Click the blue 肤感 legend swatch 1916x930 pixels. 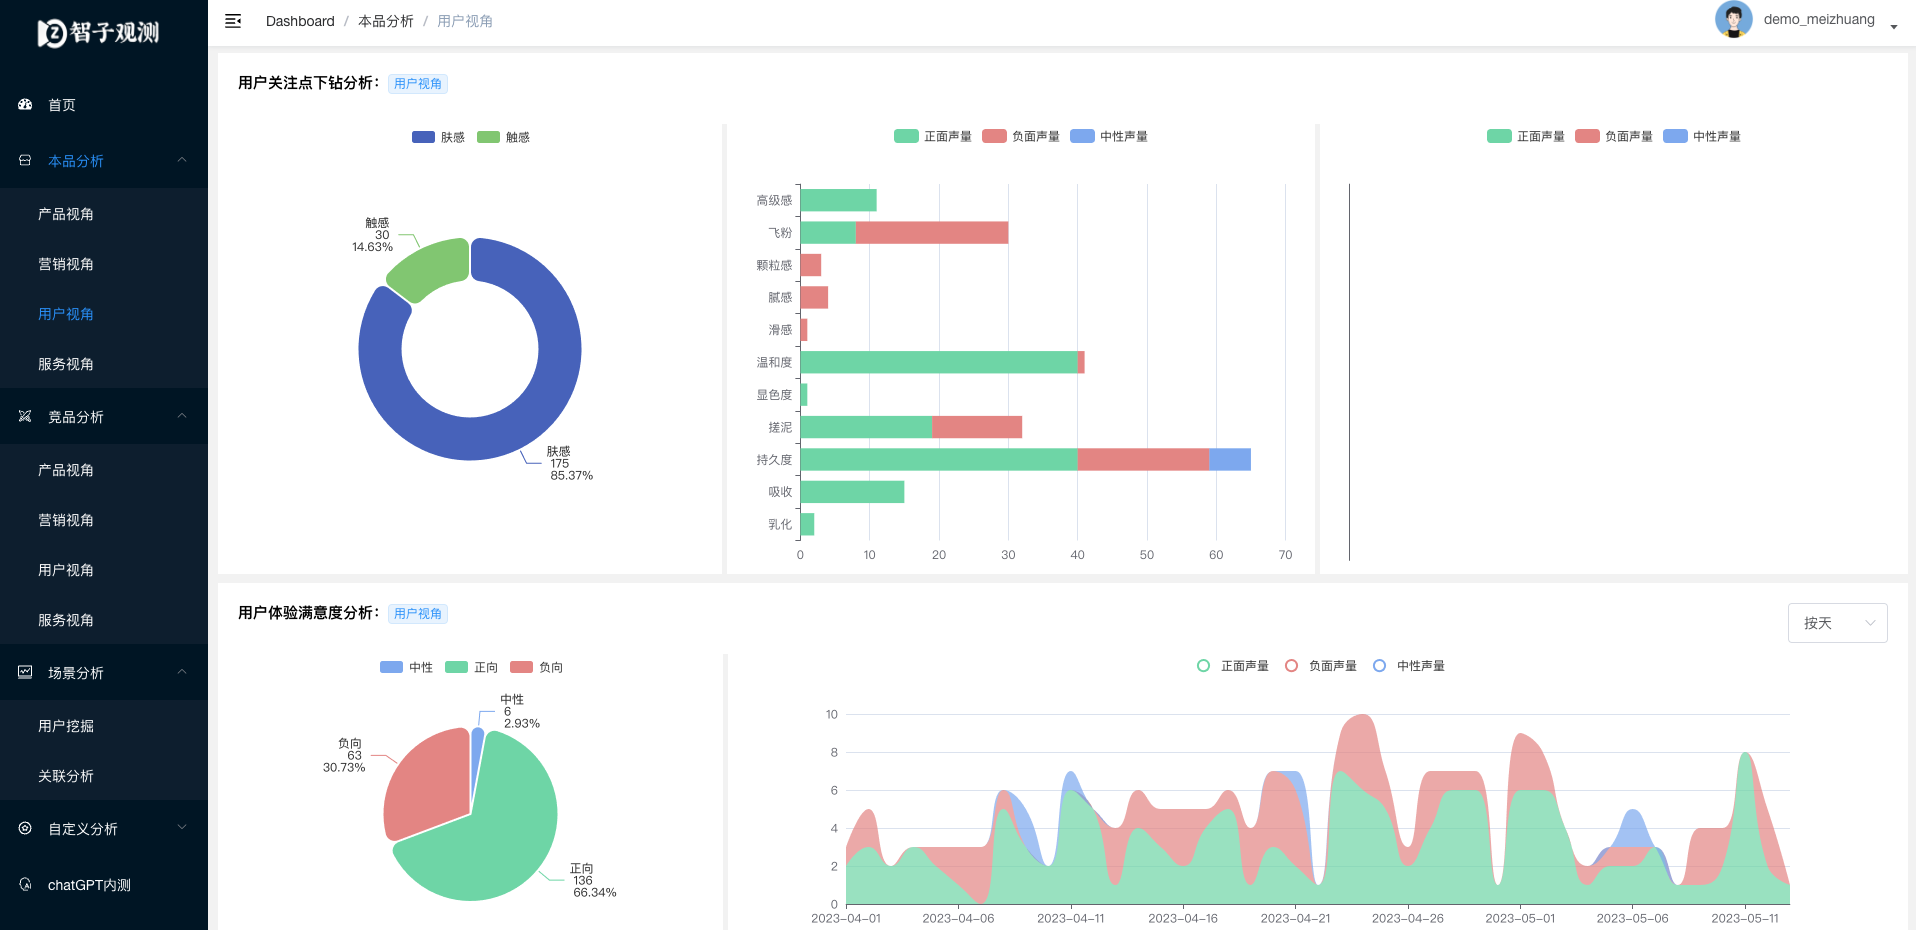coord(423,137)
